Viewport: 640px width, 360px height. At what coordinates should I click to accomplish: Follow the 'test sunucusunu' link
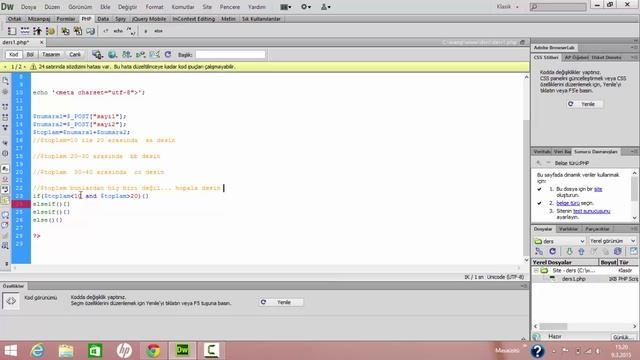tap(591, 211)
